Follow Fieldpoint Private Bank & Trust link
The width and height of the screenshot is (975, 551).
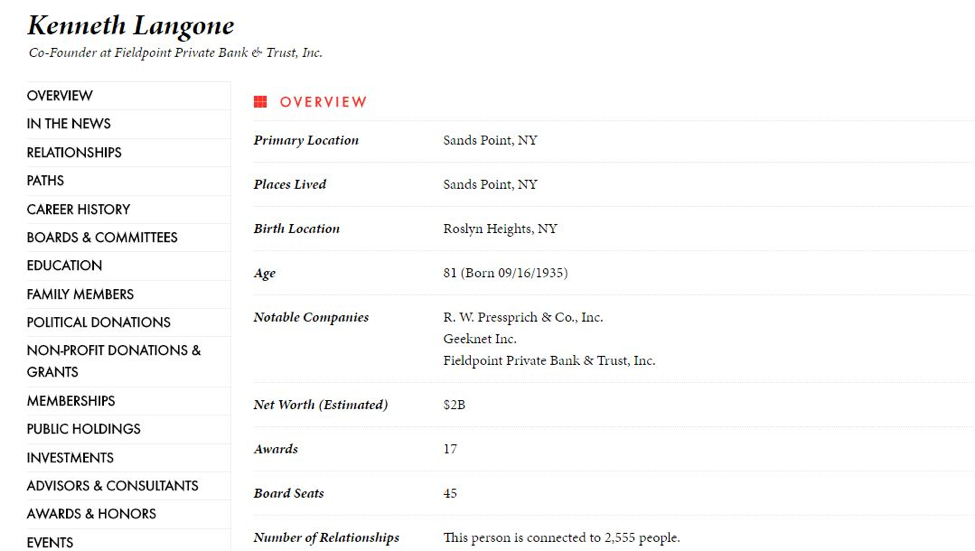click(x=549, y=361)
